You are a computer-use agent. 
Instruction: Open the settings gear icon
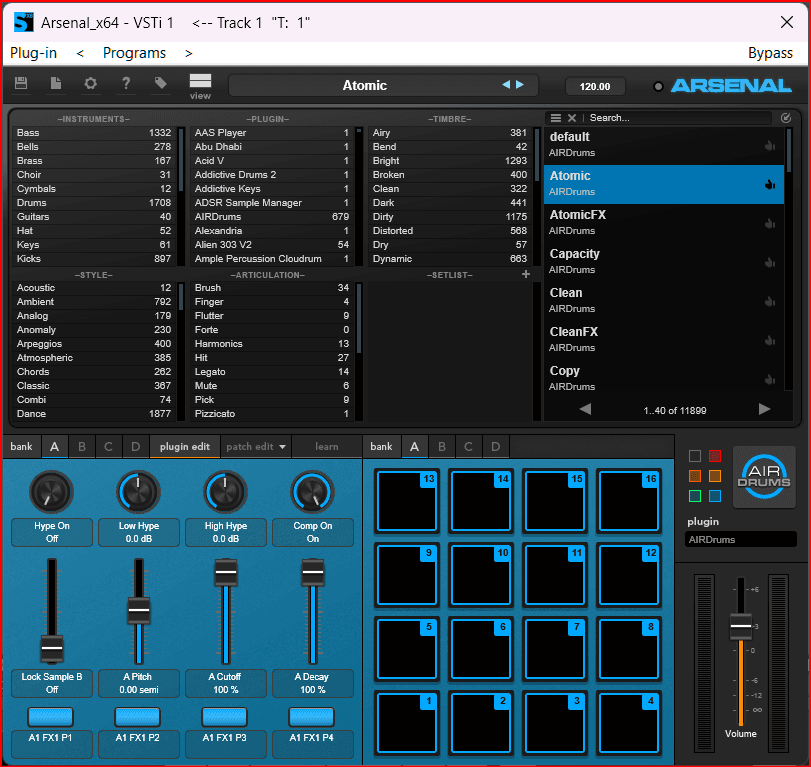pyautogui.click(x=91, y=85)
